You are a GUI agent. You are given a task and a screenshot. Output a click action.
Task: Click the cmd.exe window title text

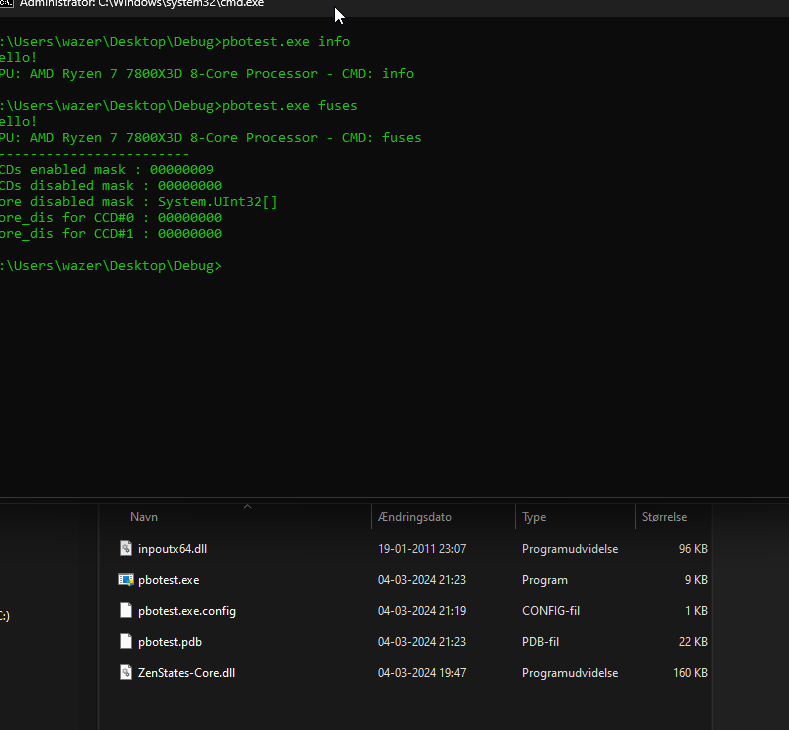pos(141,4)
